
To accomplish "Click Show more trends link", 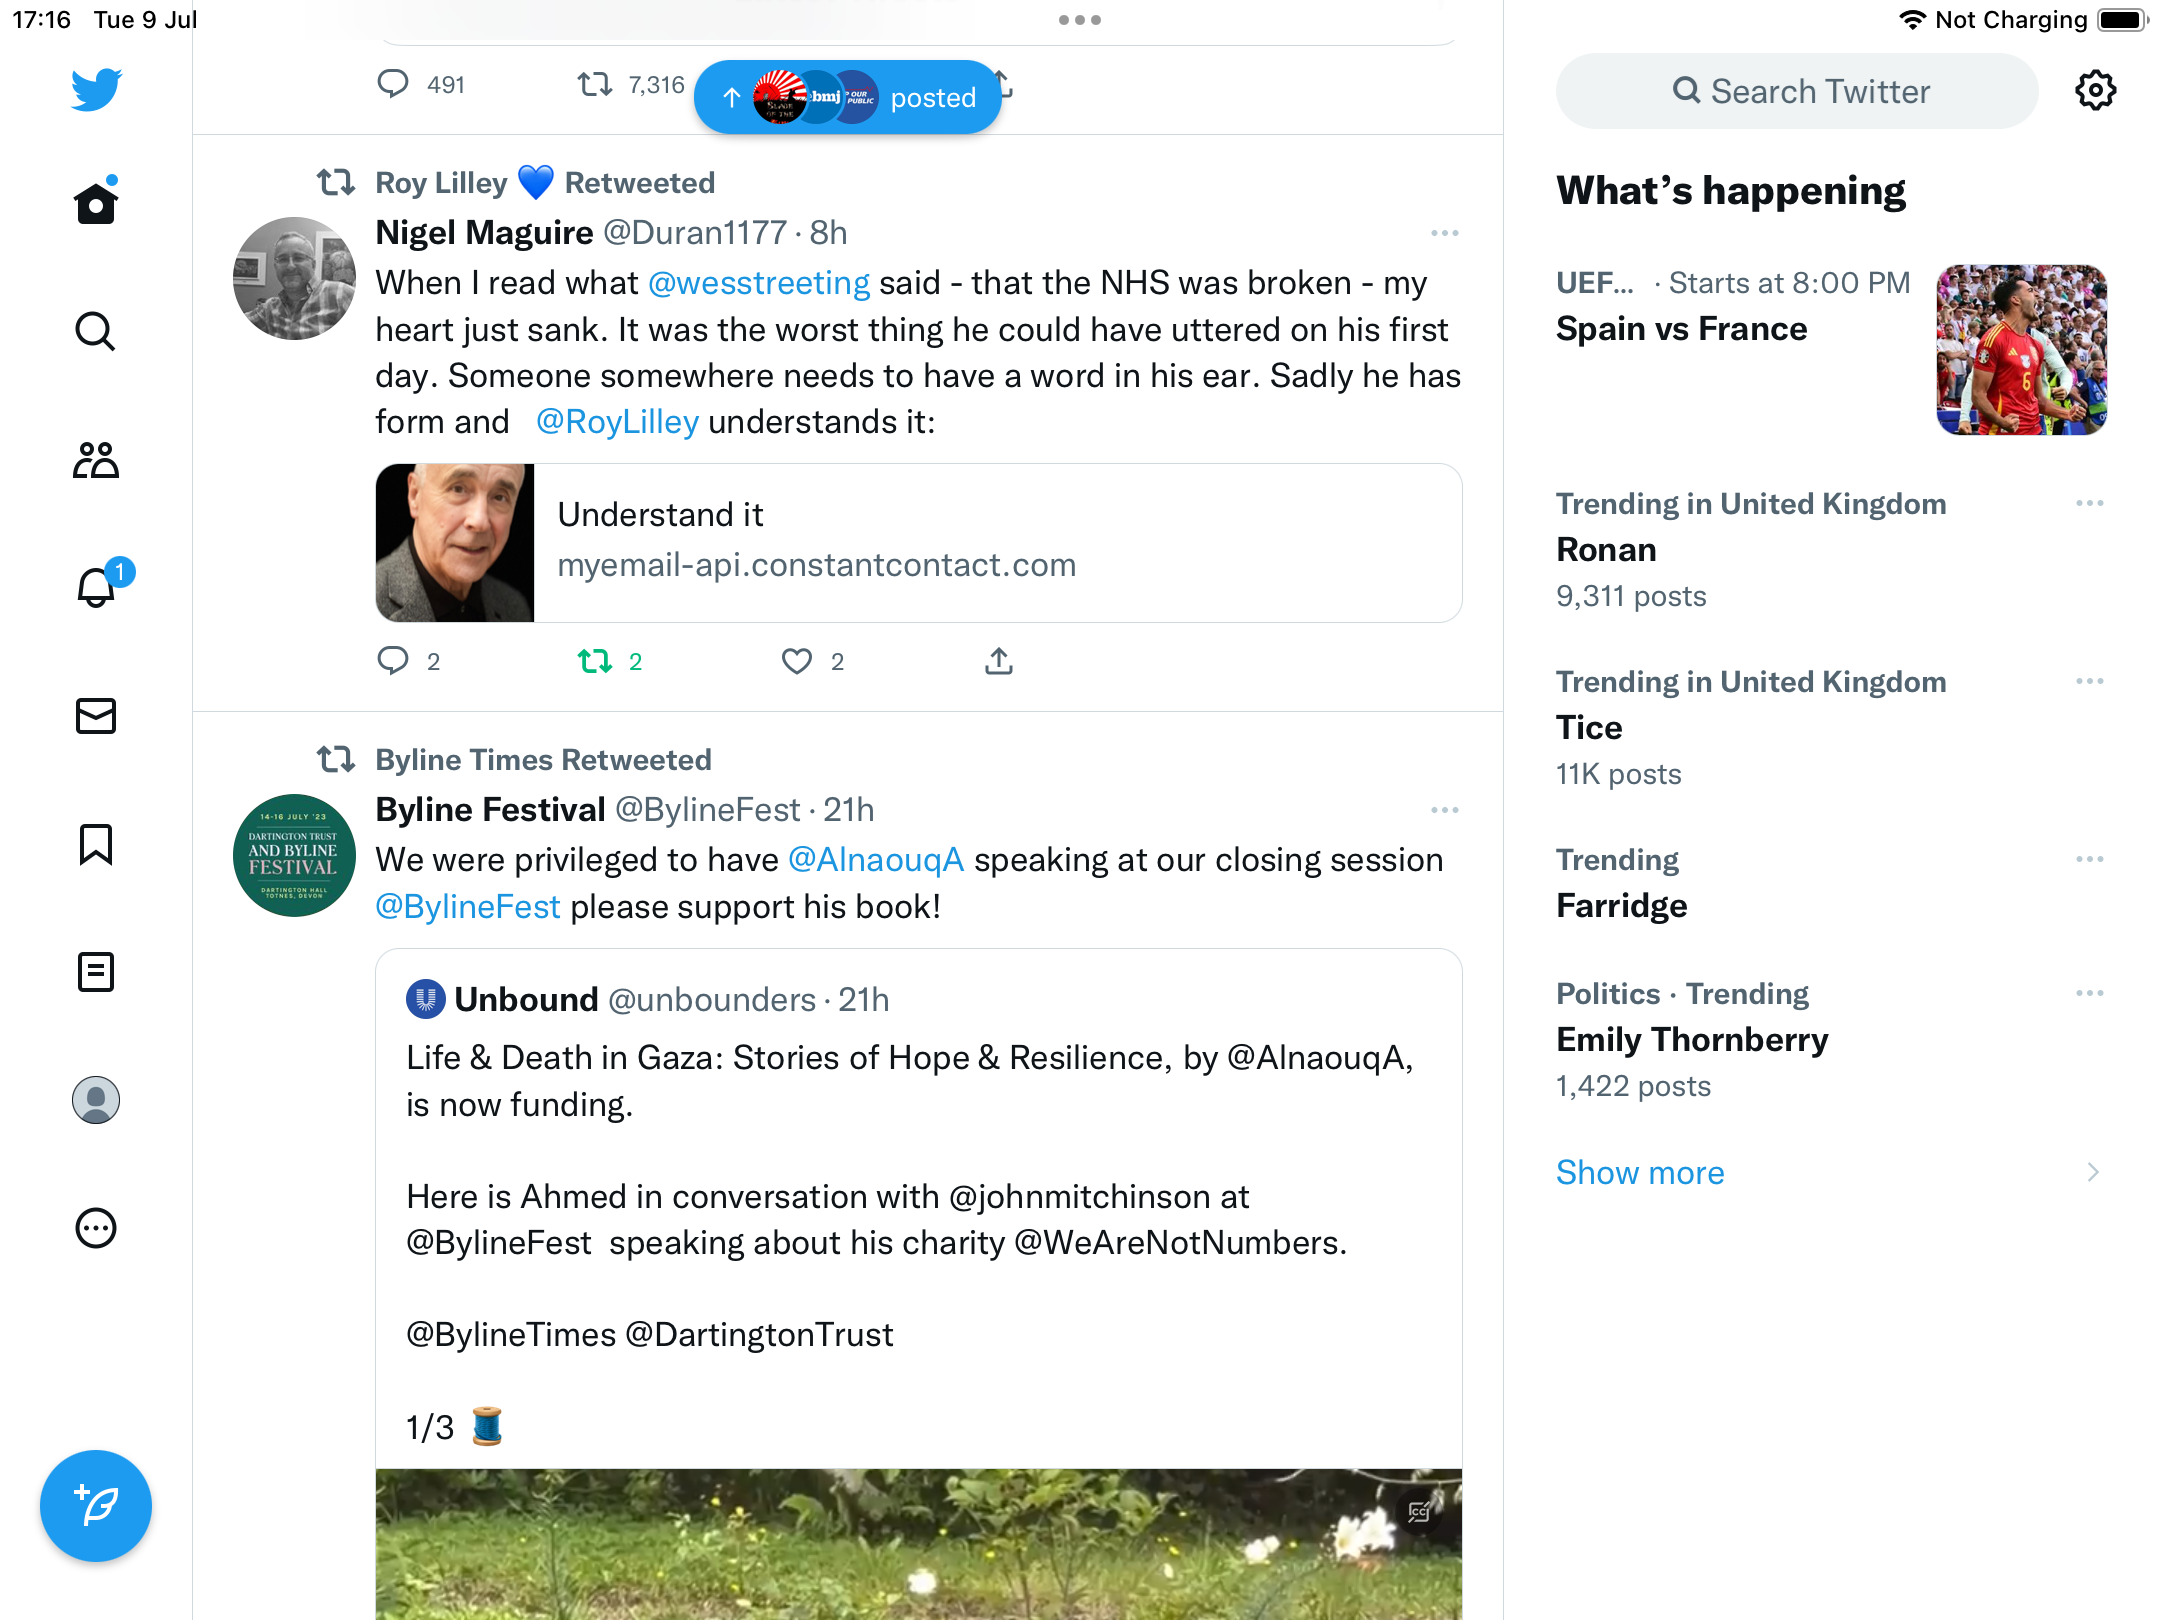I will 1640,1172.
